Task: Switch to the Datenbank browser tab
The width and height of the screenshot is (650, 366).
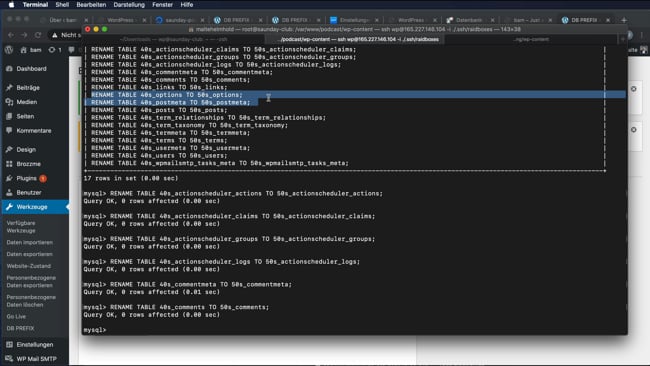Action: (469, 20)
